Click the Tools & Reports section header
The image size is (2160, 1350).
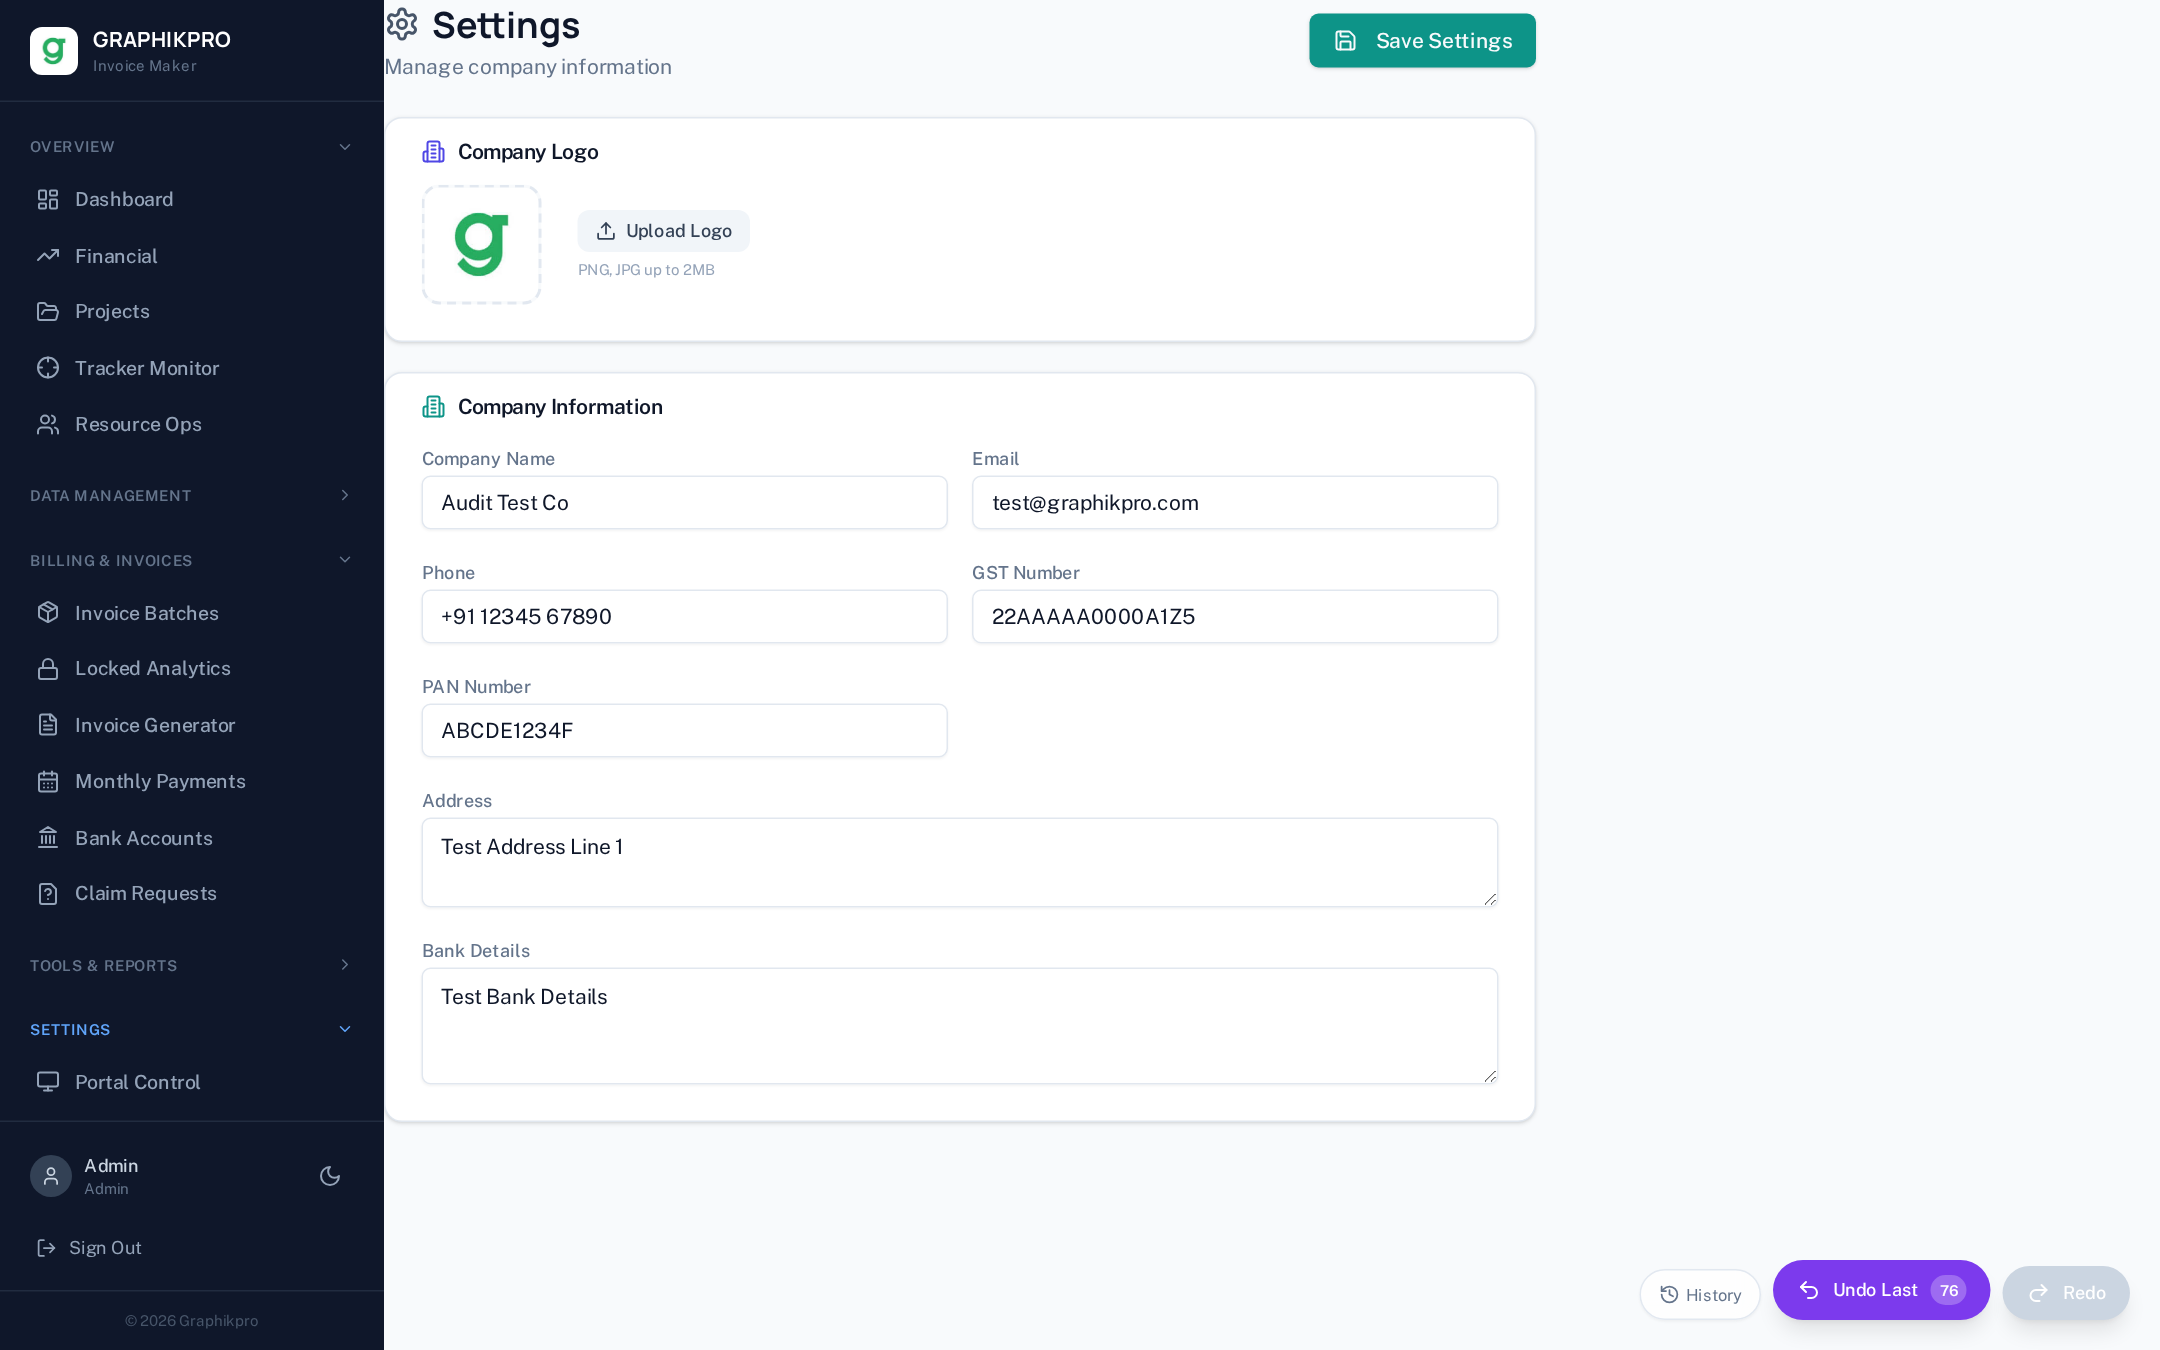(x=192, y=965)
